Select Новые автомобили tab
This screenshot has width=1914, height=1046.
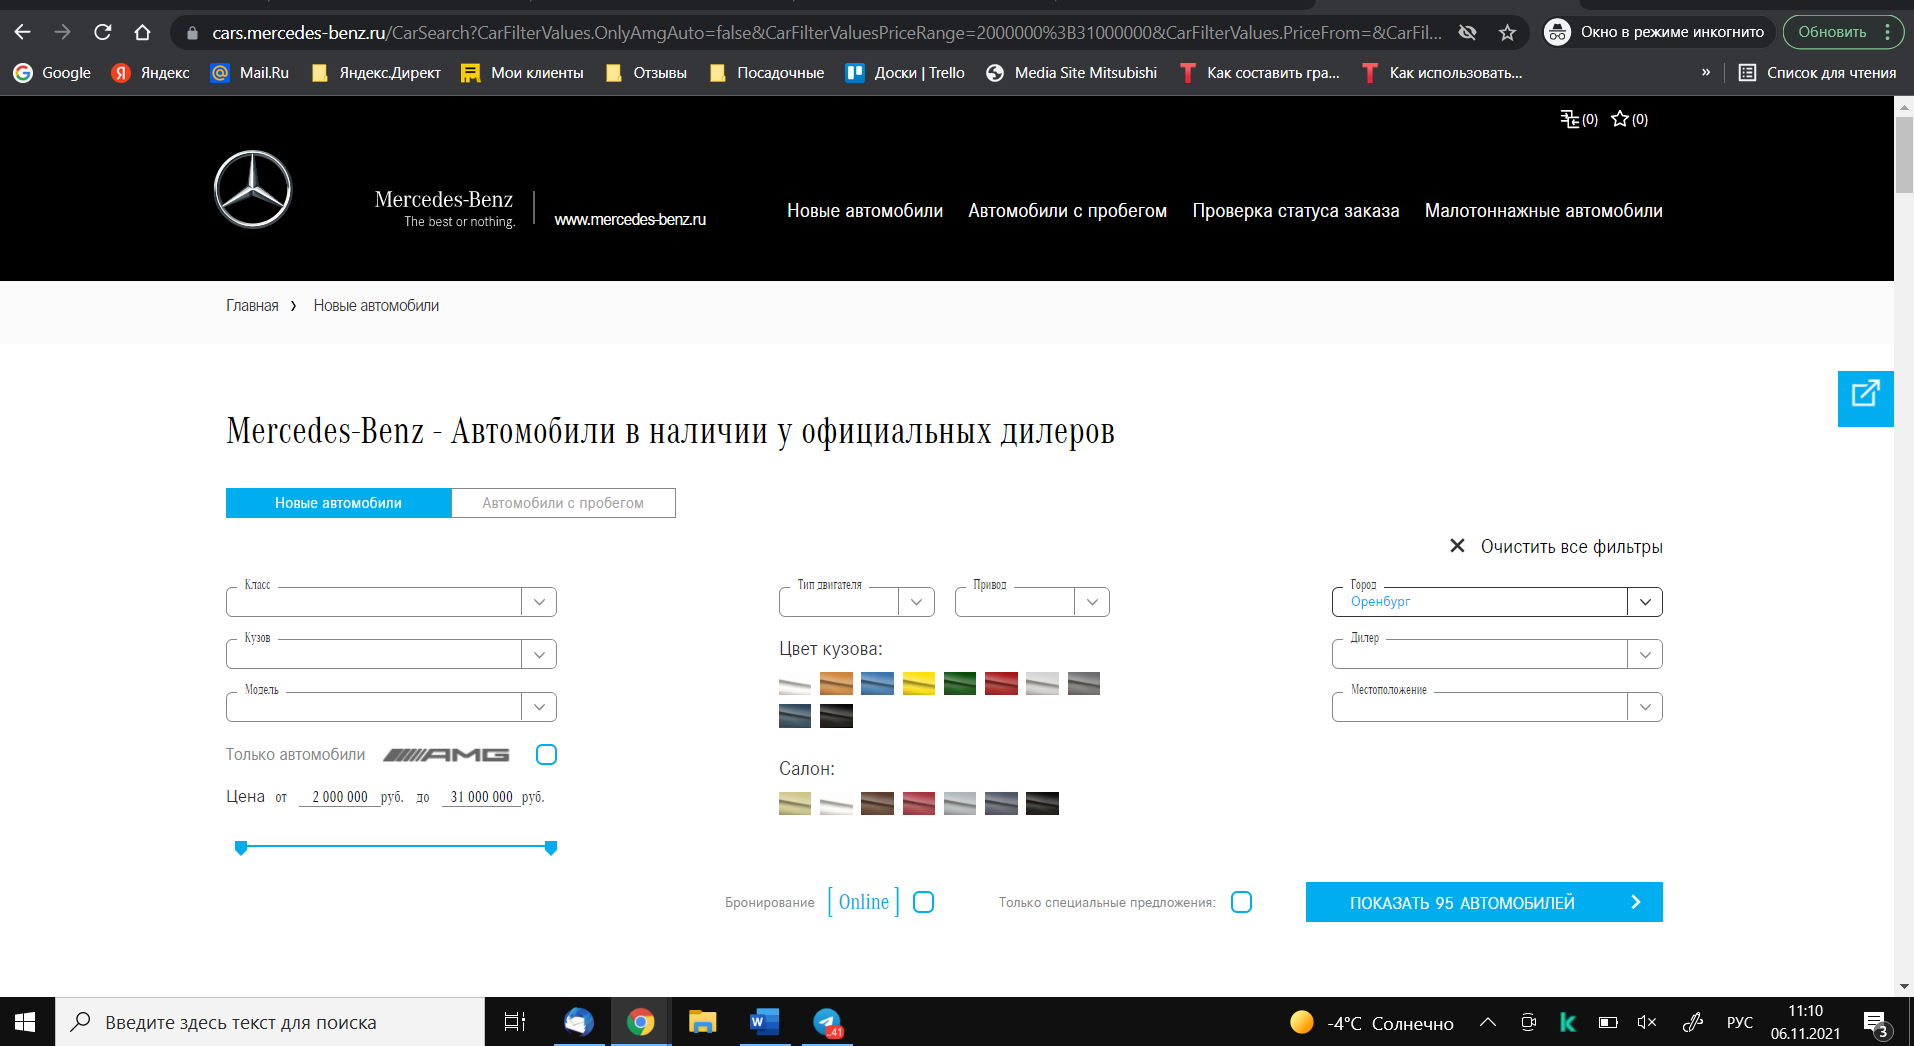tap(338, 503)
